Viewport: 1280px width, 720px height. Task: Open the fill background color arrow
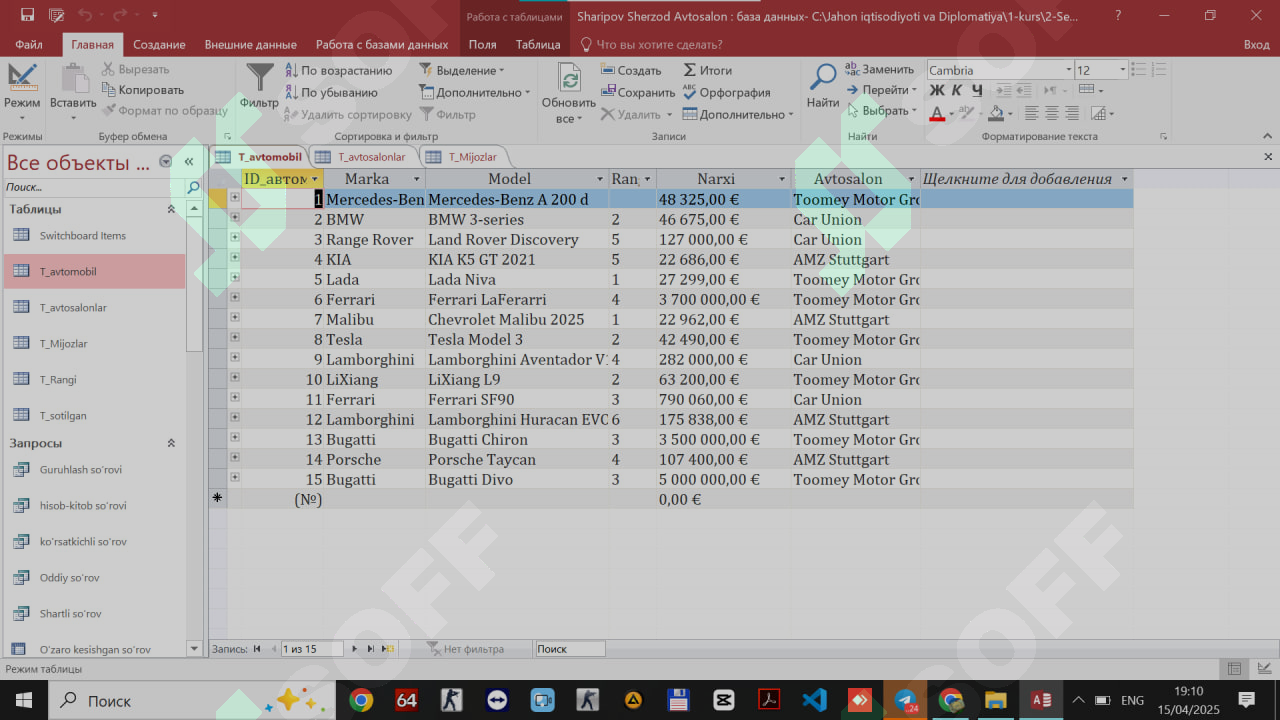[1011, 114]
